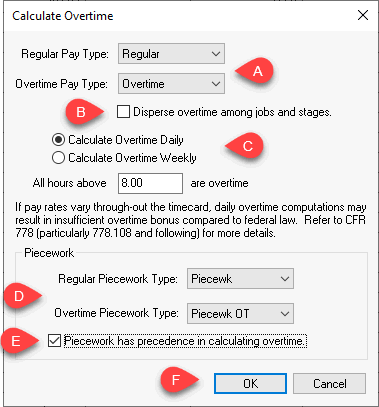This screenshot has height=407, width=379.
Task: Click the Cancel button
Action: point(329,383)
